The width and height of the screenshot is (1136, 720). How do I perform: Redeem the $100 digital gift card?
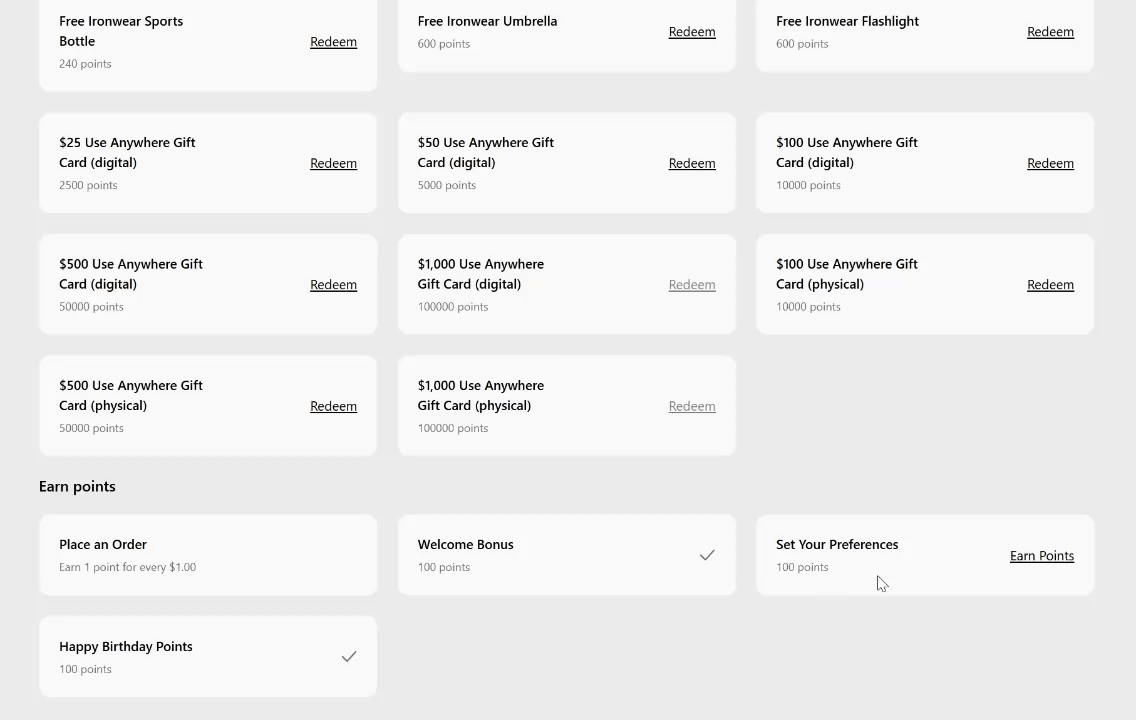click(x=1050, y=163)
